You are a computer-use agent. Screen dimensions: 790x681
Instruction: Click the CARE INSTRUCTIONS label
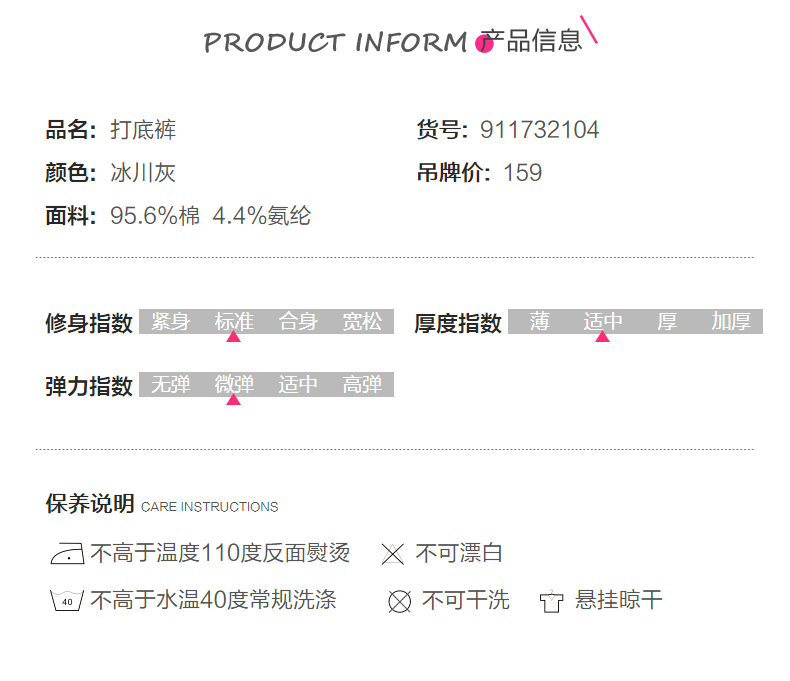point(210,507)
